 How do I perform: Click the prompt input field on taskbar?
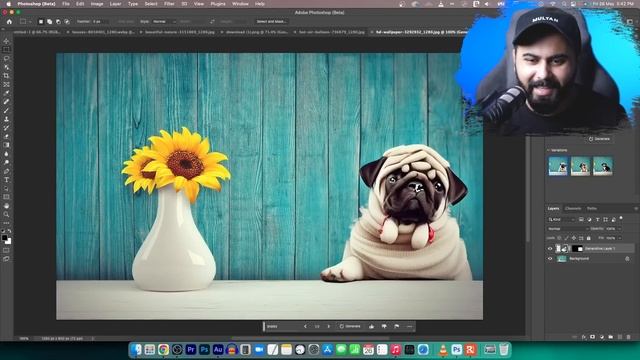pyautogui.click(x=282, y=327)
